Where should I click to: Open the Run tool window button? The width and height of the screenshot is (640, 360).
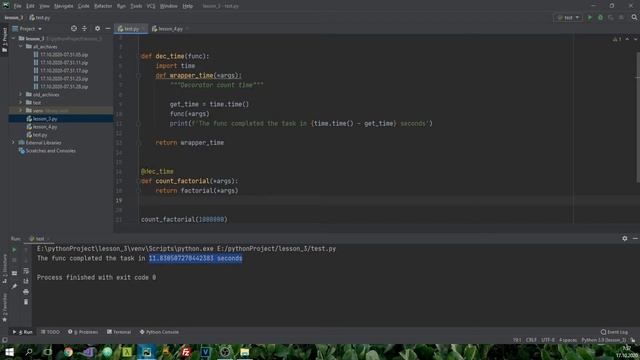click(23, 332)
